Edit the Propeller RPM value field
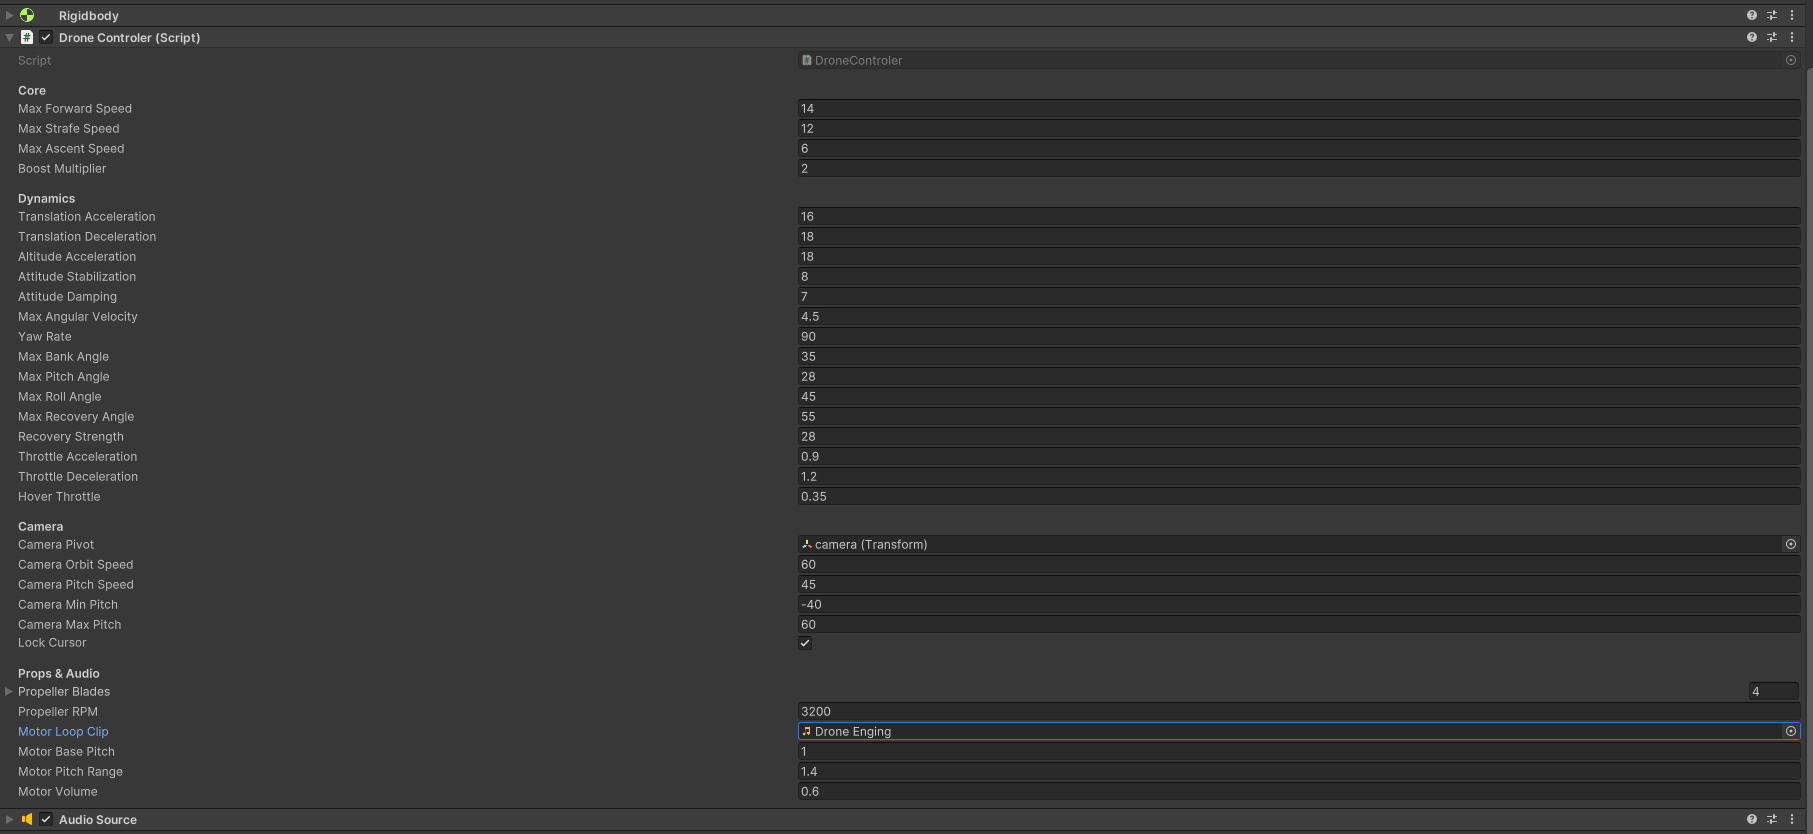Viewport: 1813px width, 834px height. (x=1299, y=711)
